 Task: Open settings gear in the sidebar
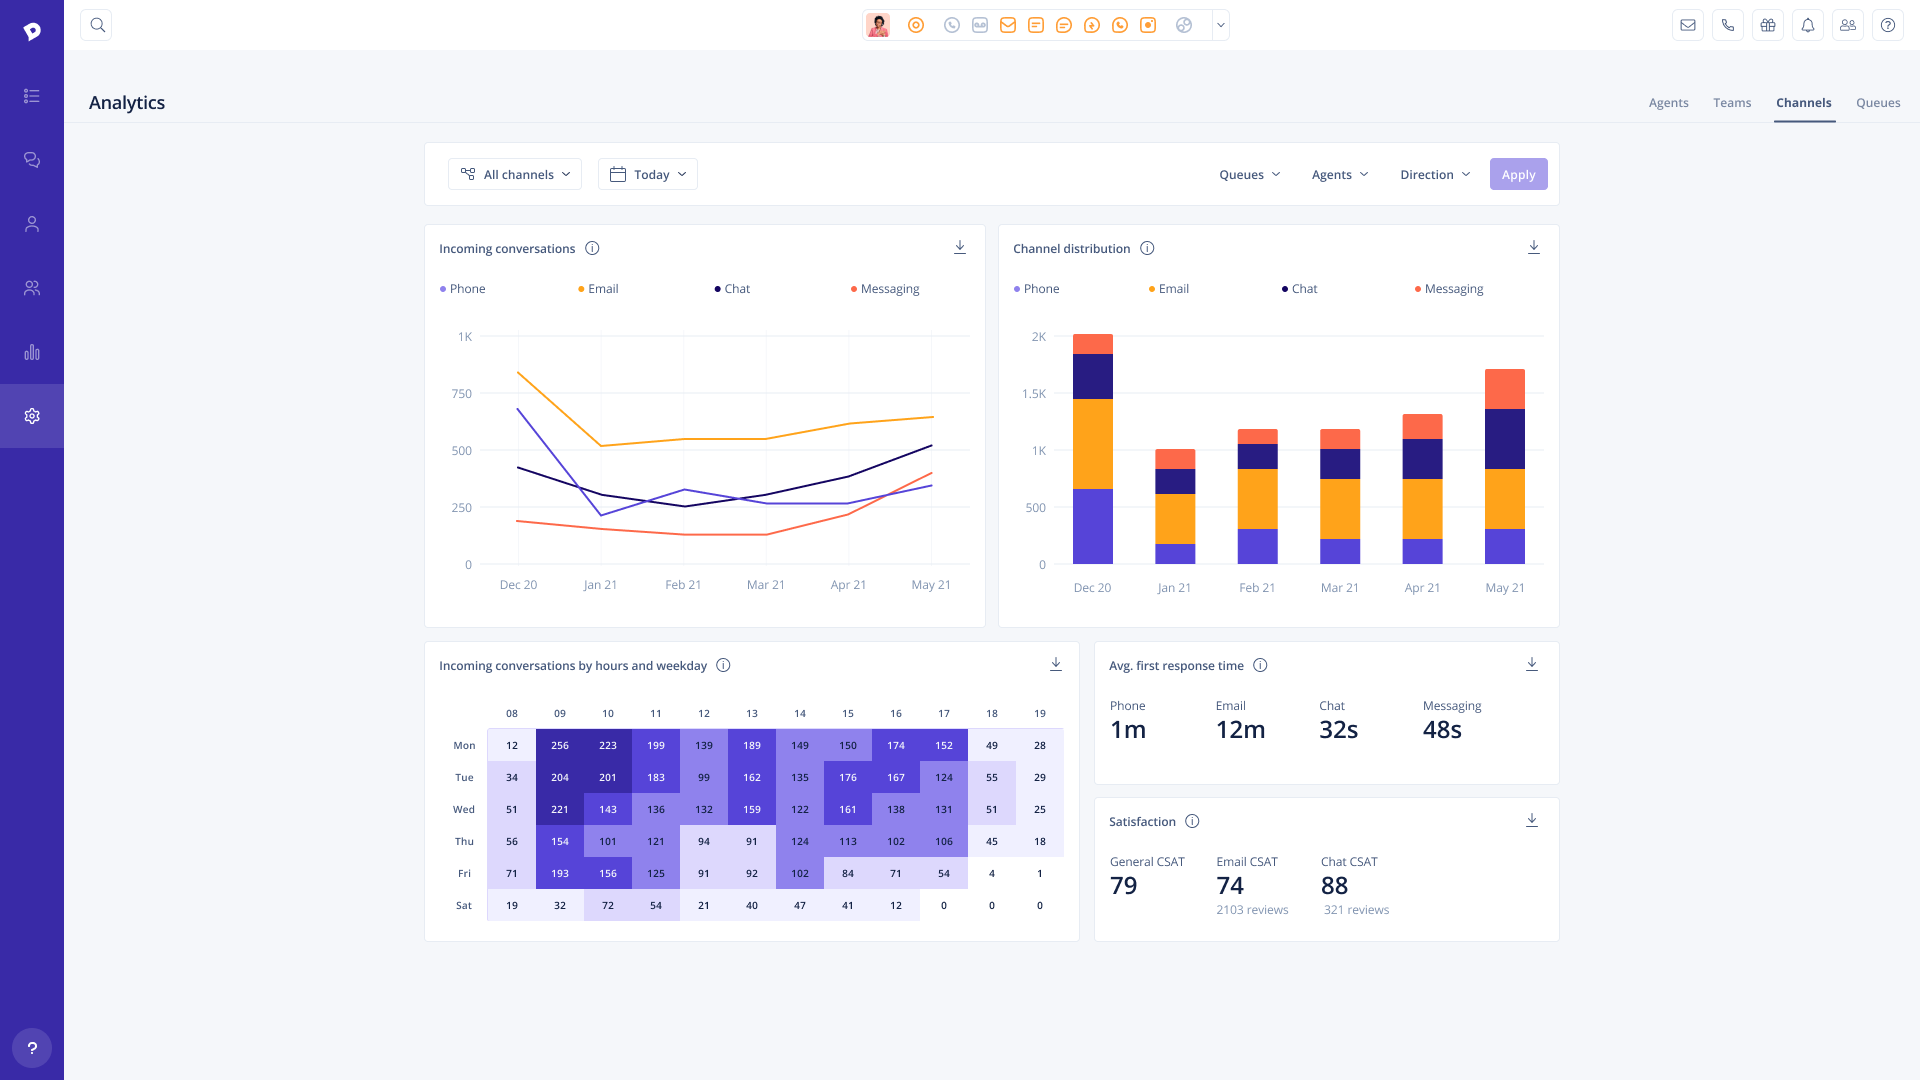point(32,416)
